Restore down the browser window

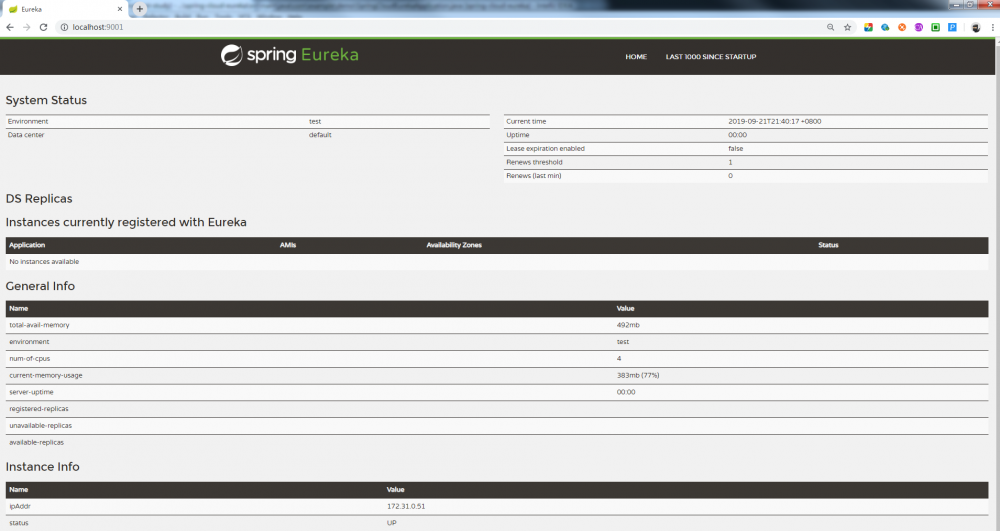pyautogui.click(x=970, y=4)
